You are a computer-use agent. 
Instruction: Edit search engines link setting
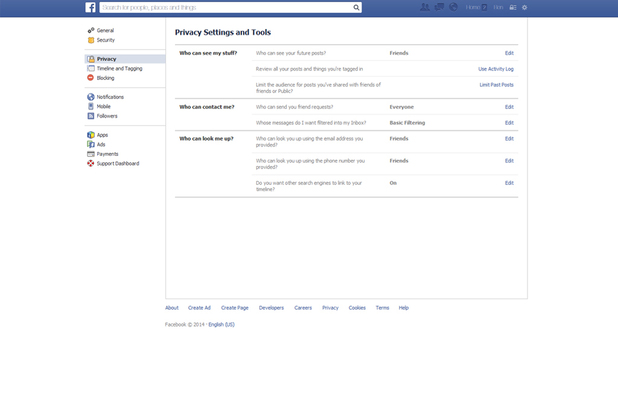[509, 183]
